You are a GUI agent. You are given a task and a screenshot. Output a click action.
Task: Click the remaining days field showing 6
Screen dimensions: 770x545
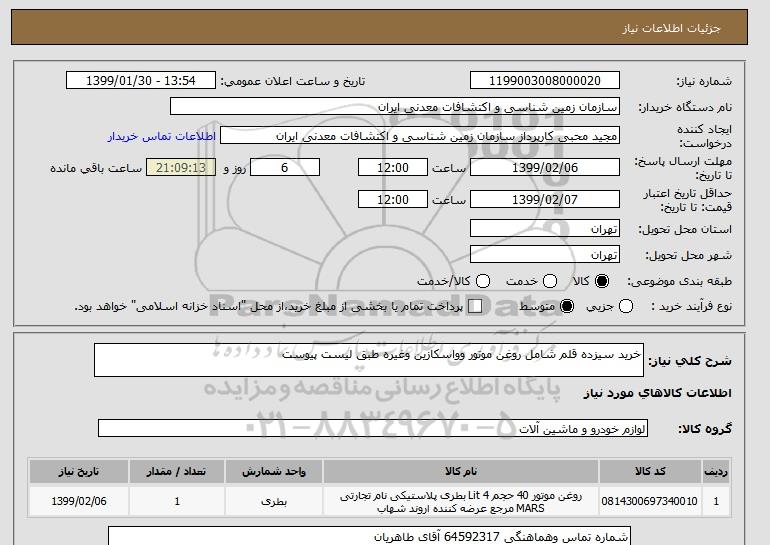click(x=285, y=167)
